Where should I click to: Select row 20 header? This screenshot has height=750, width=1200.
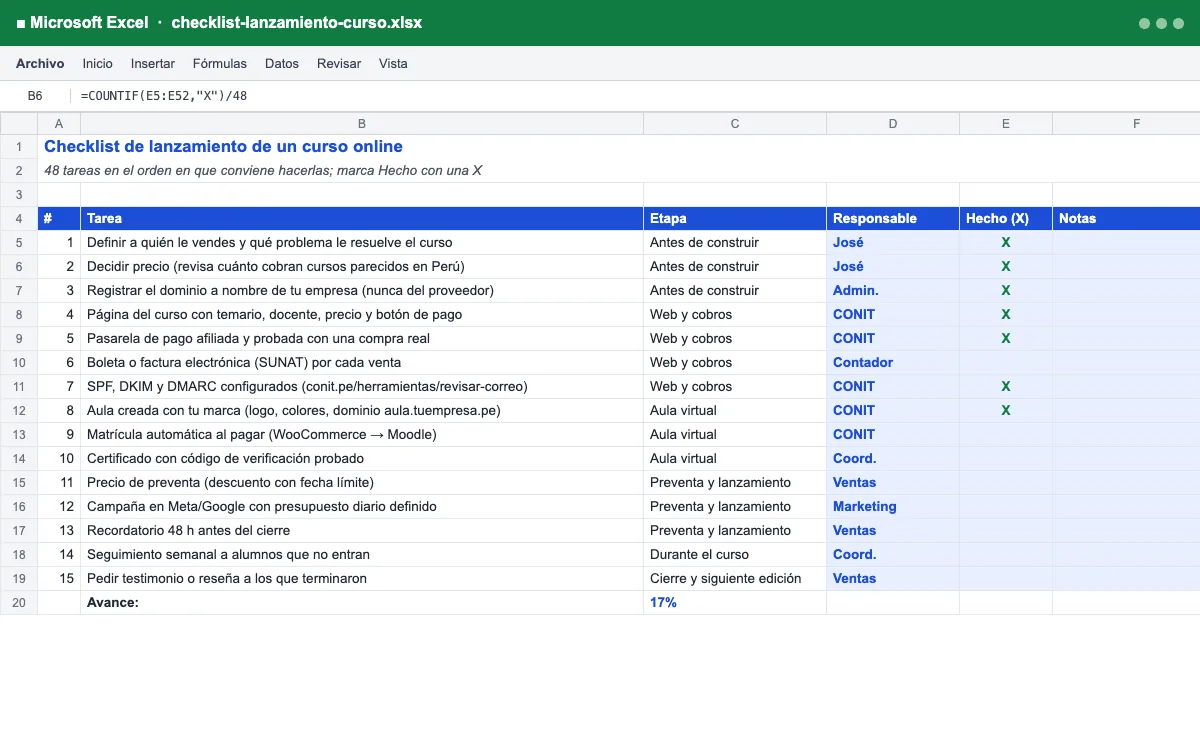click(19, 602)
